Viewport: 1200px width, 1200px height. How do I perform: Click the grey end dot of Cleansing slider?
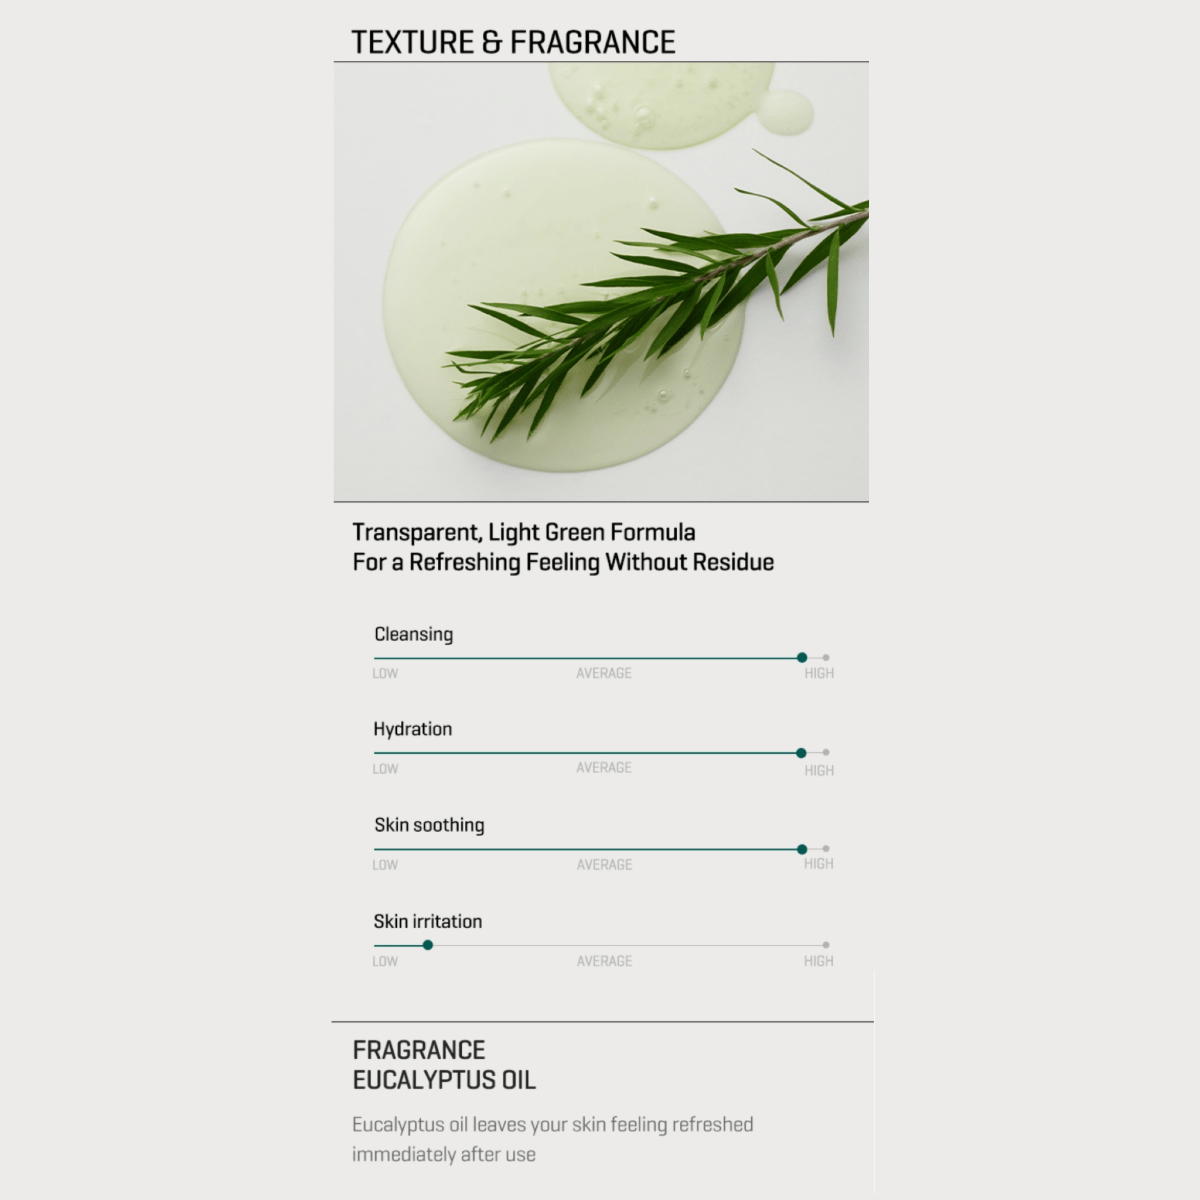pyautogui.click(x=826, y=658)
